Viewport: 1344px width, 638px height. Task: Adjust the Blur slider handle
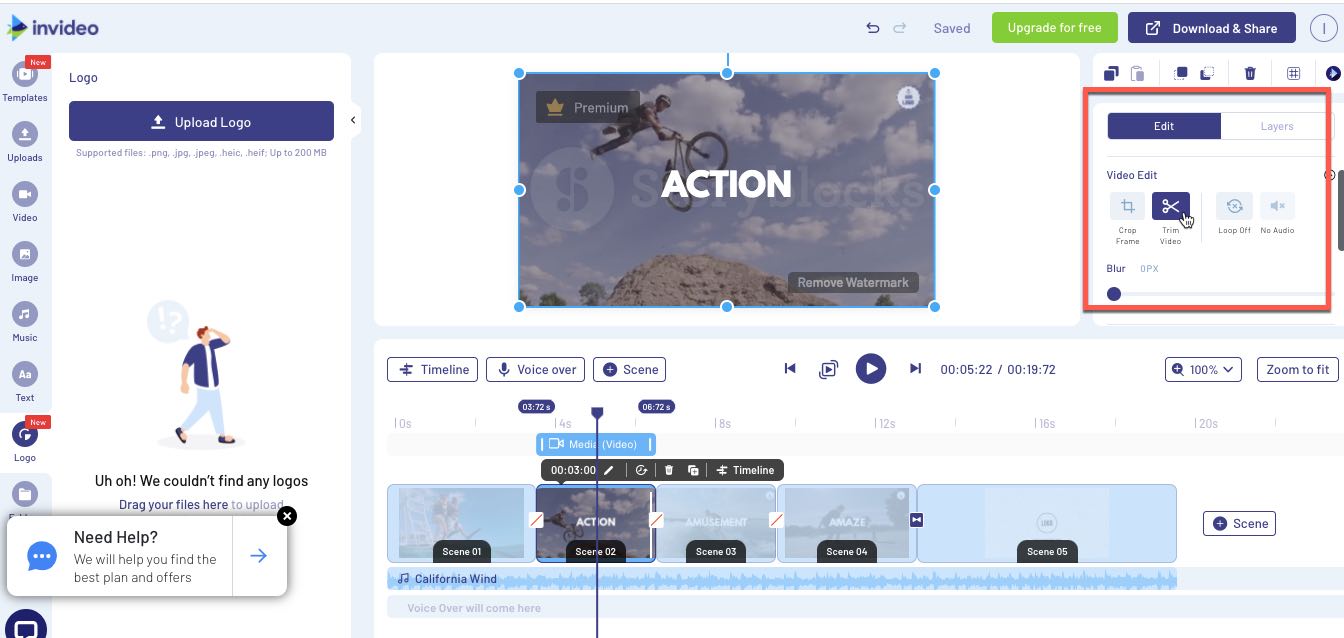1114,294
